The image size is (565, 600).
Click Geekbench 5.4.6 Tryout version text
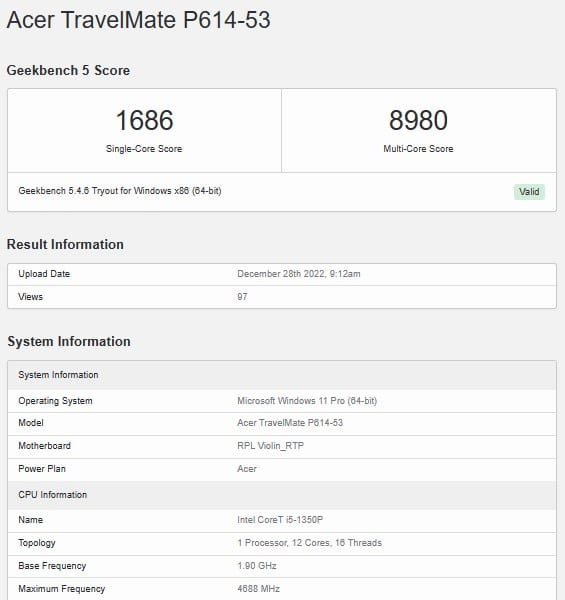[x=120, y=191]
